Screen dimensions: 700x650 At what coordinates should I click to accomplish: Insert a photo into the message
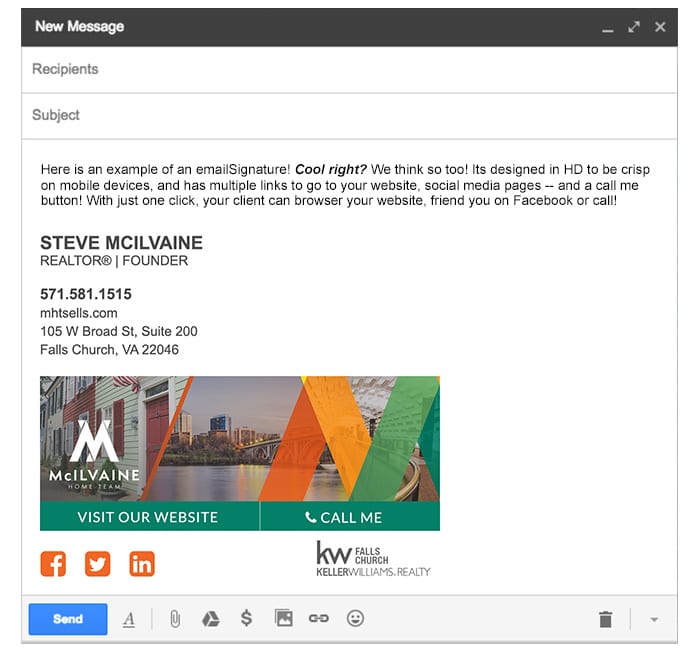[x=284, y=618]
